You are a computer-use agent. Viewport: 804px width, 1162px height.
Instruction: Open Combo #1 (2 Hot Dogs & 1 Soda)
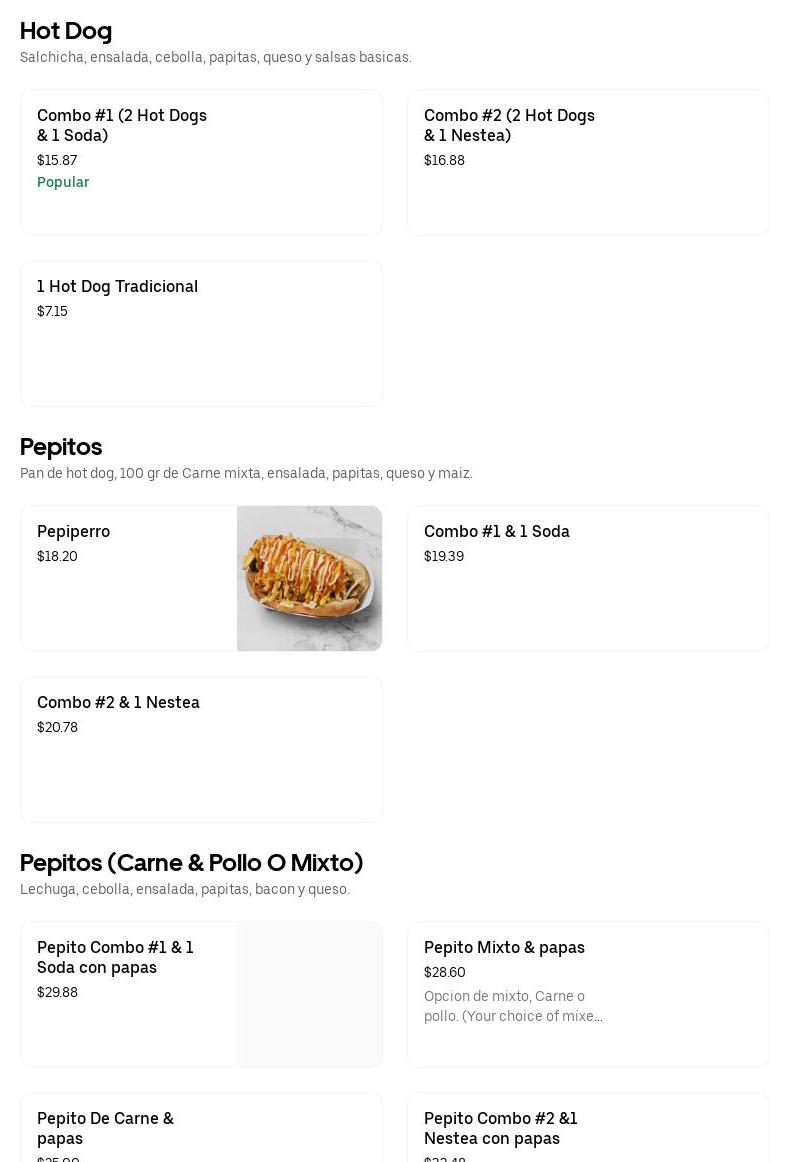(x=122, y=125)
